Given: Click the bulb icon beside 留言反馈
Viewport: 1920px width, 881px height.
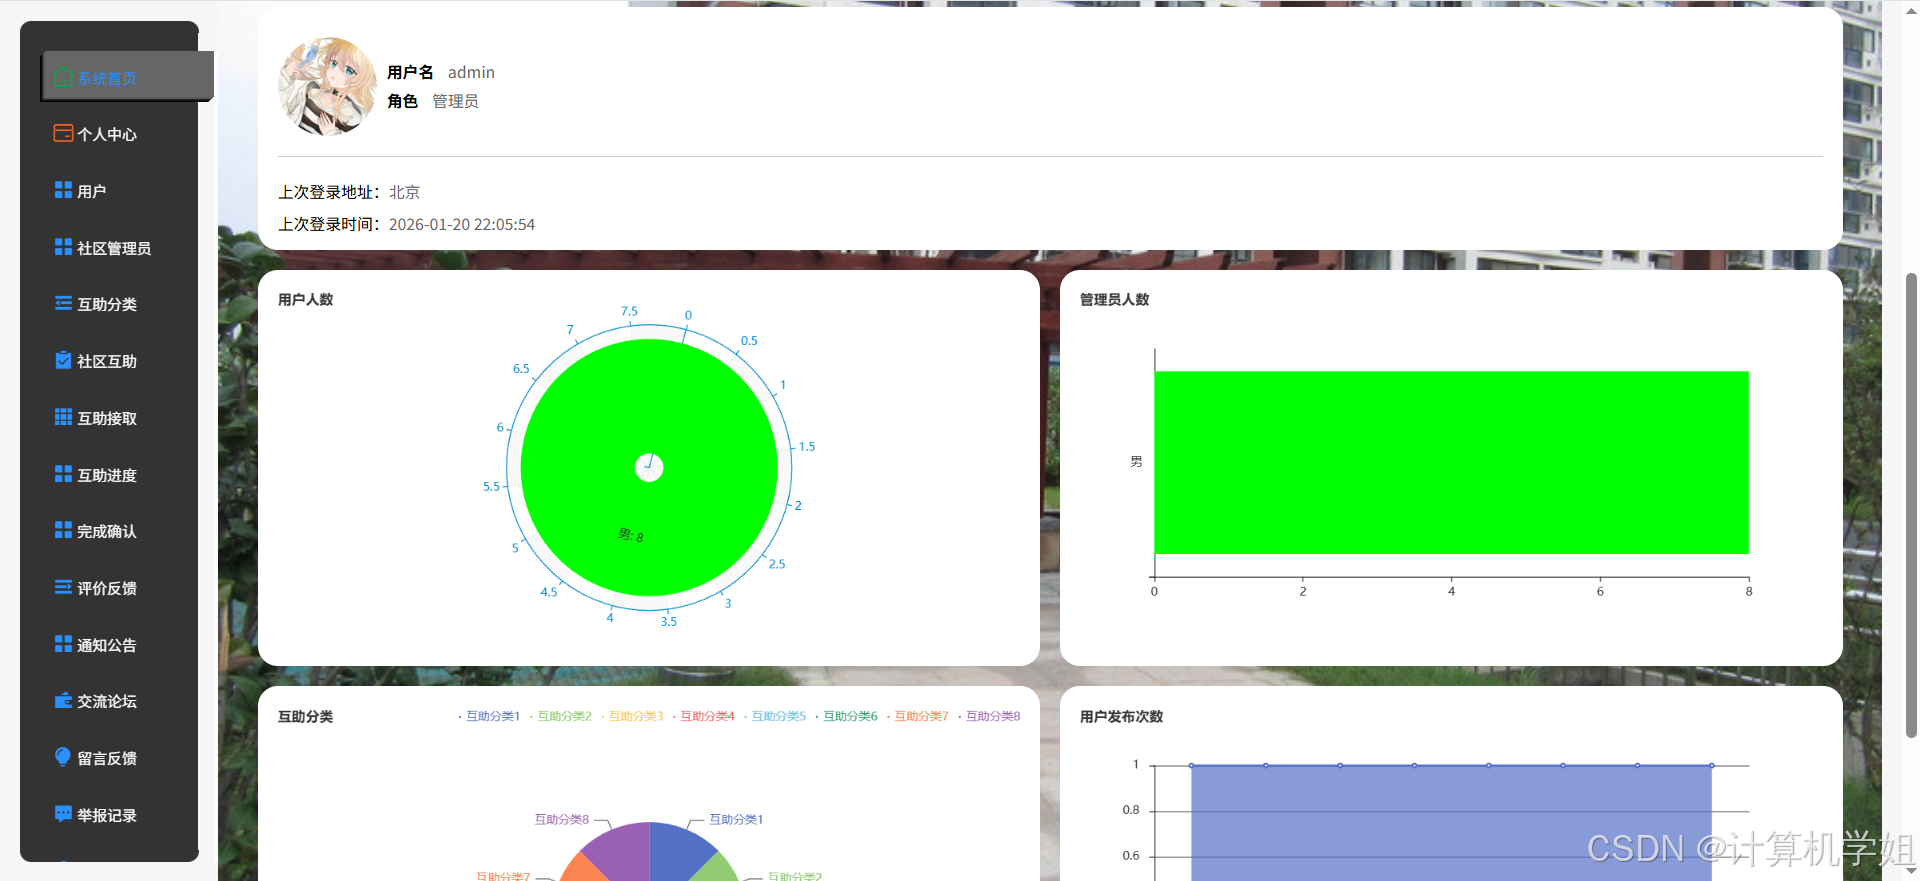Looking at the screenshot, I should point(63,757).
